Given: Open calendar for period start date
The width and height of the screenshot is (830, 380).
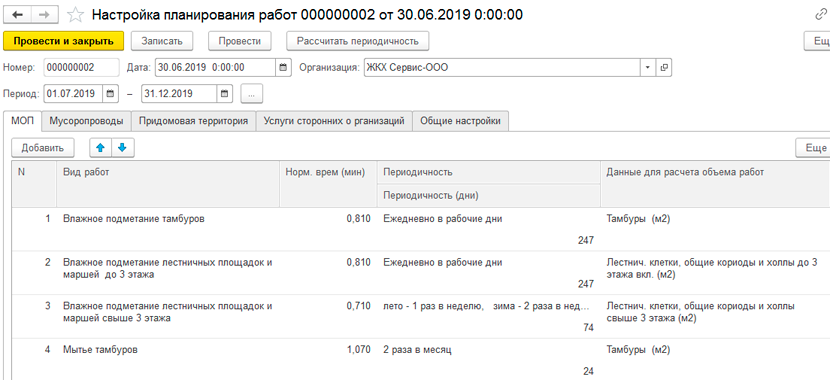Looking at the screenshot, I should pos(110,94).
